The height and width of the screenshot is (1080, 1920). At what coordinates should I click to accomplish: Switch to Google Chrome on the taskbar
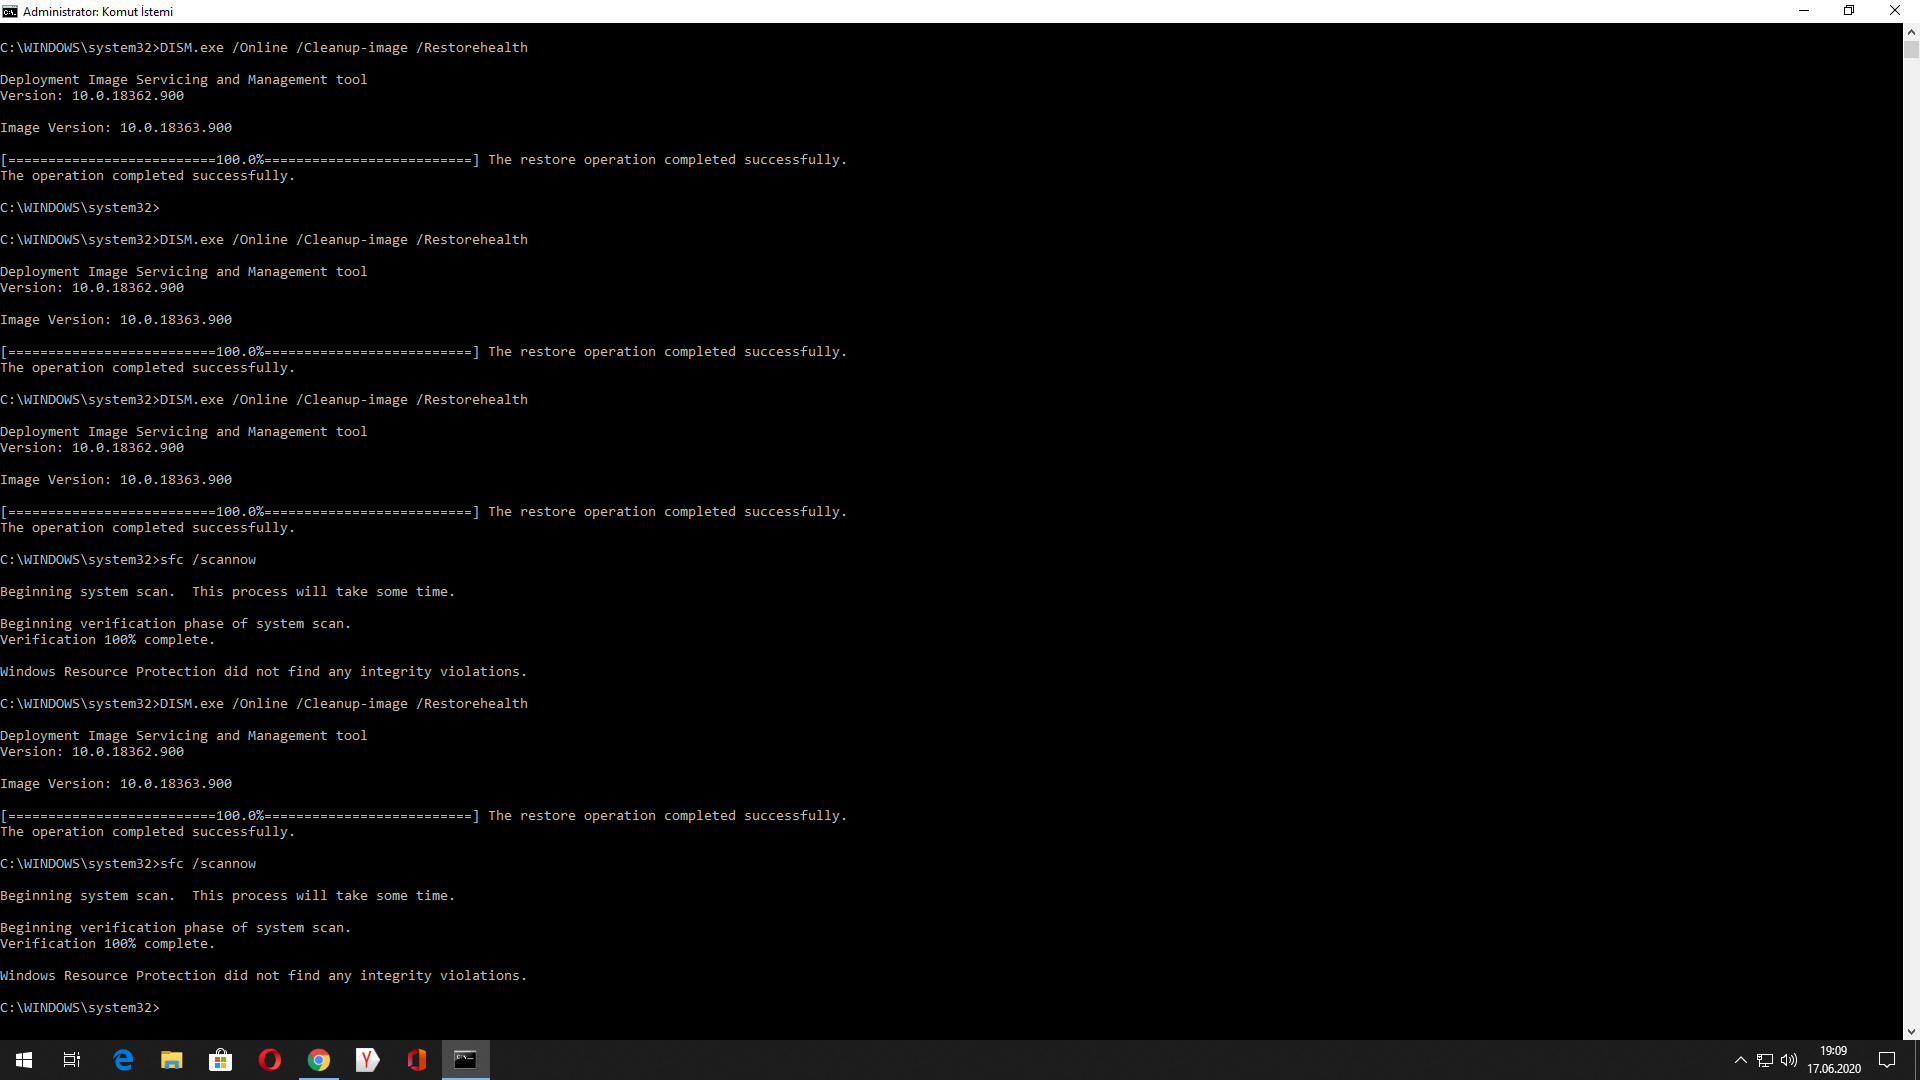click(x=318, y=1060)
